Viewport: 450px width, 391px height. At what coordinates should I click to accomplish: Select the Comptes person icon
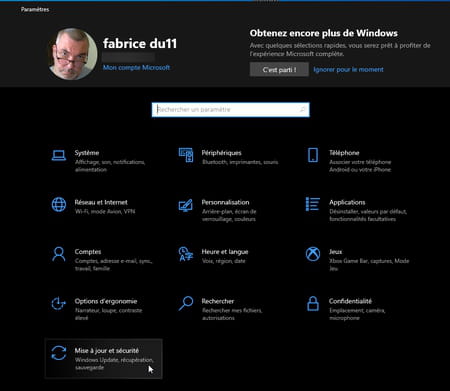[59, 254]
